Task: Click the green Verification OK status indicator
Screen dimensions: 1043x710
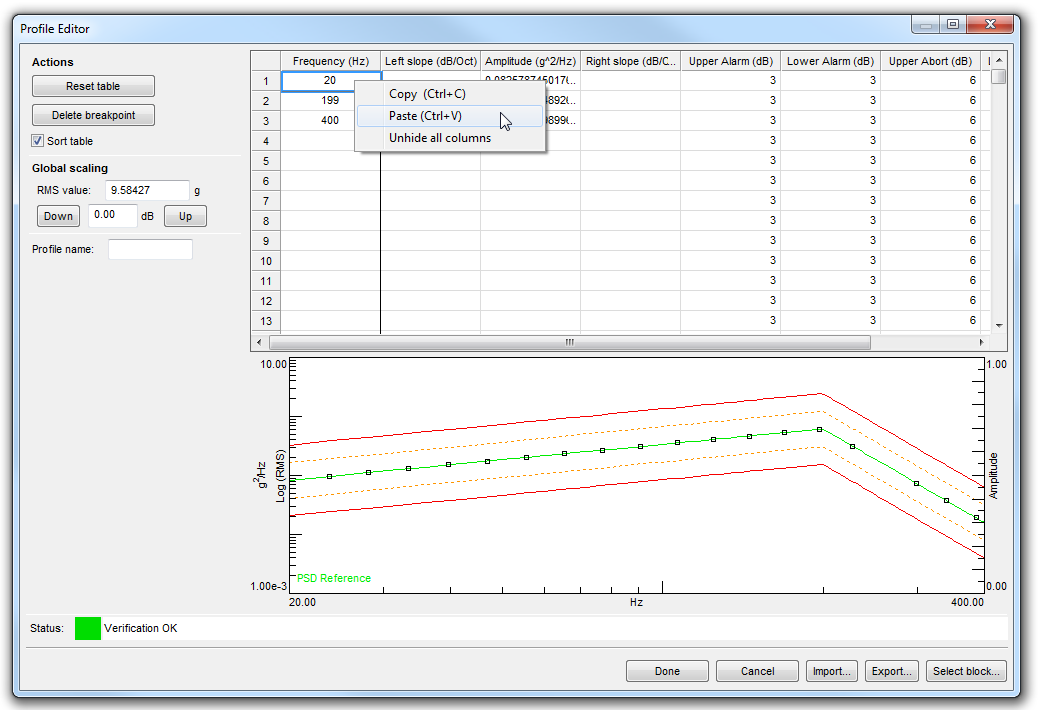Action: (x=88, y=628)
